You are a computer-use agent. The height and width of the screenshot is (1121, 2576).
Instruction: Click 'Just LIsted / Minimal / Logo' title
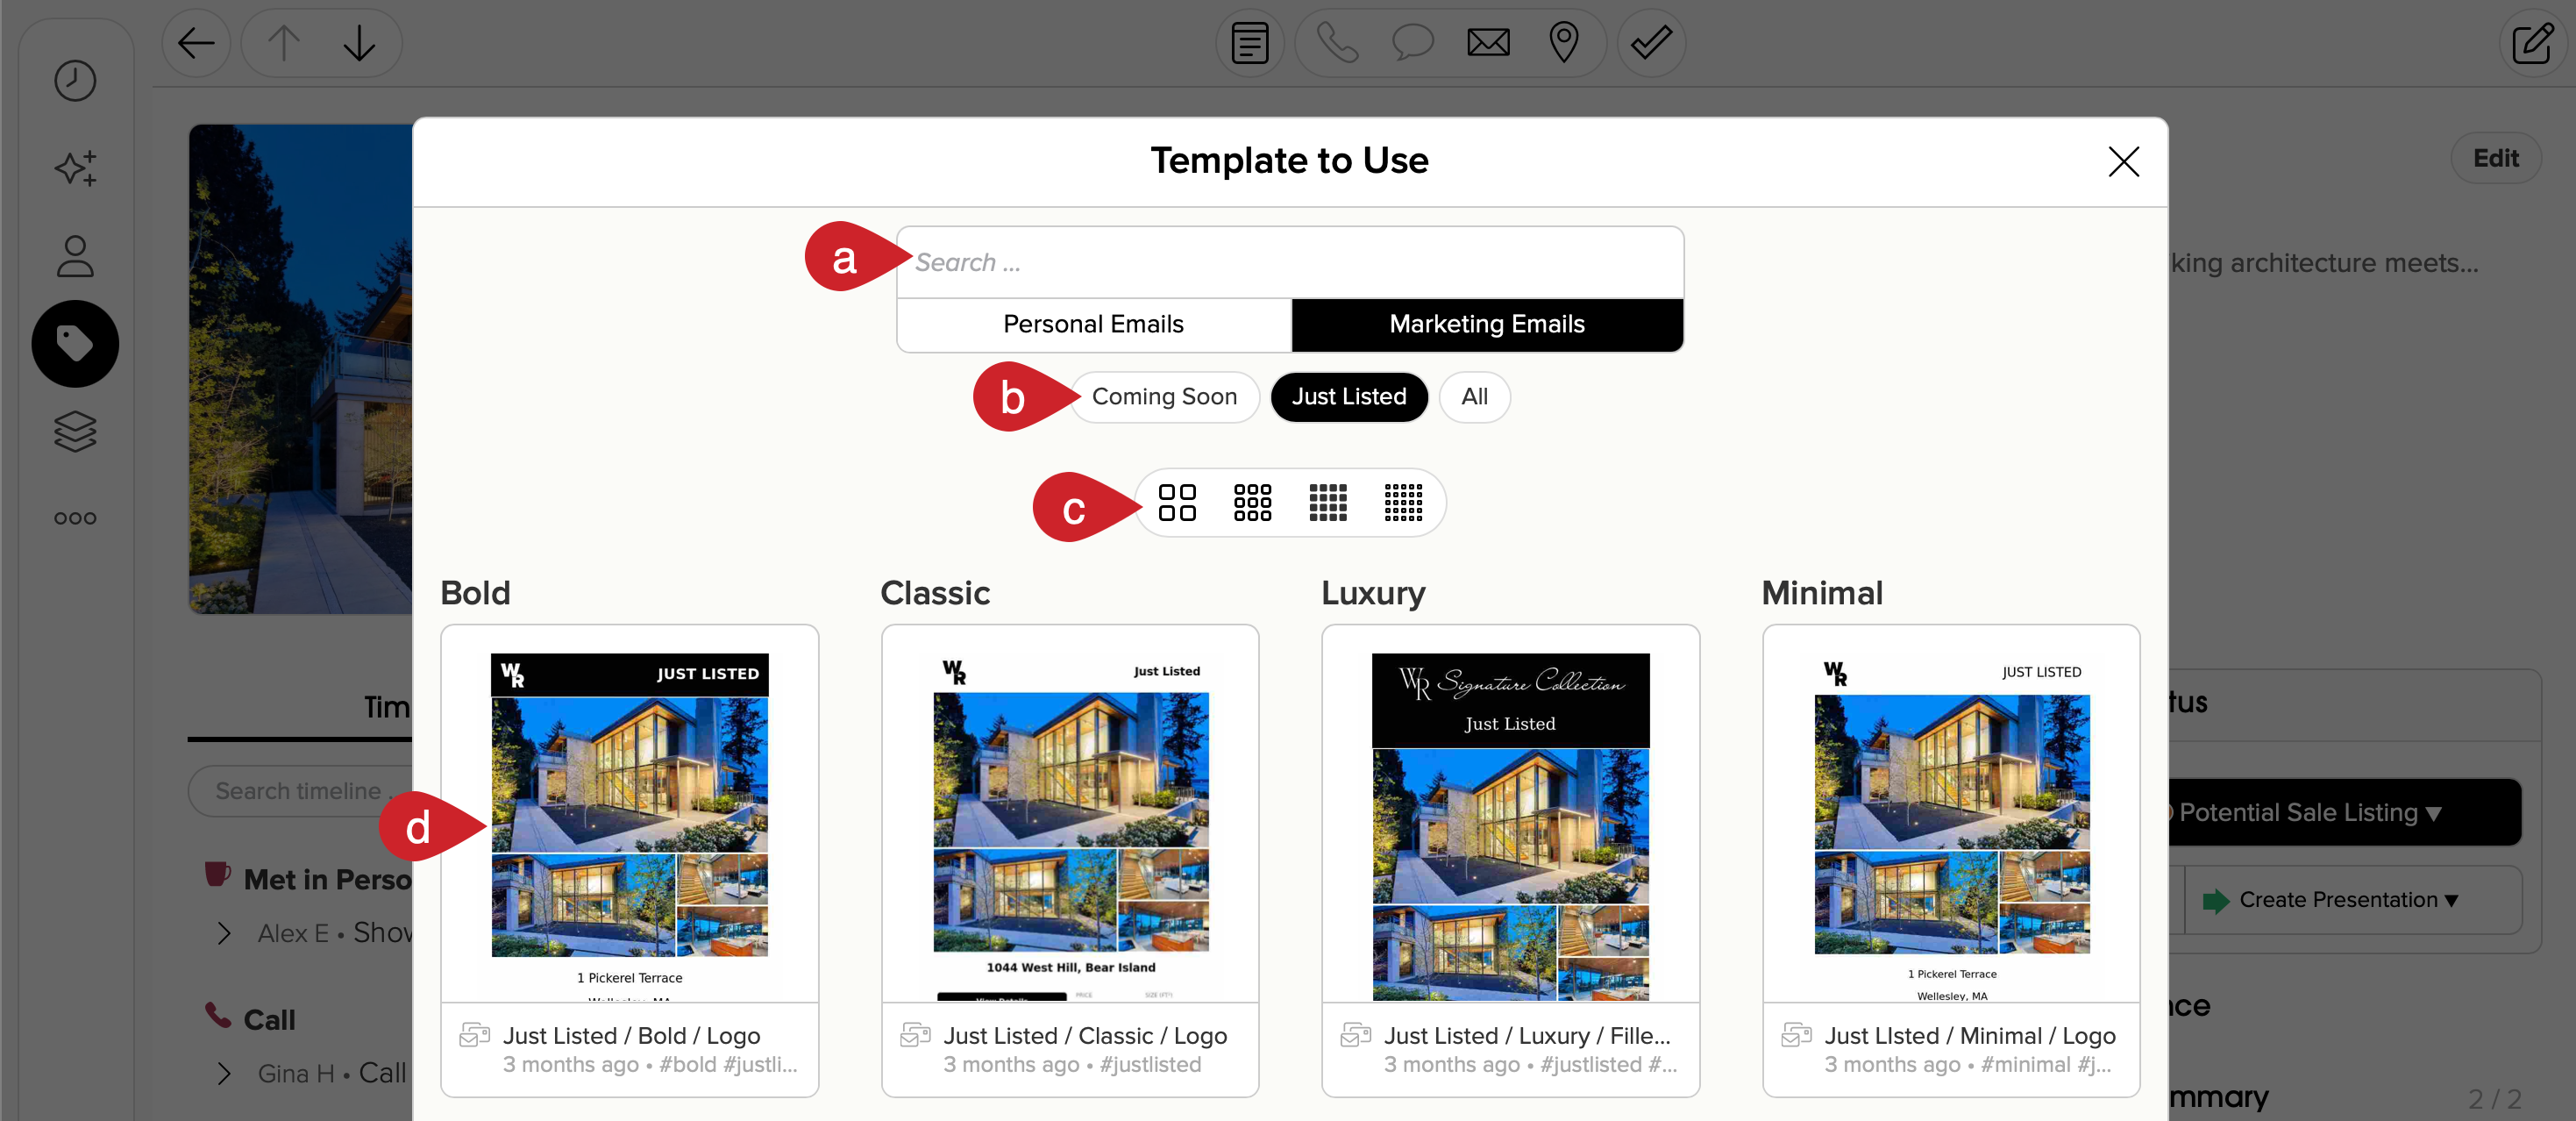1969,1036
